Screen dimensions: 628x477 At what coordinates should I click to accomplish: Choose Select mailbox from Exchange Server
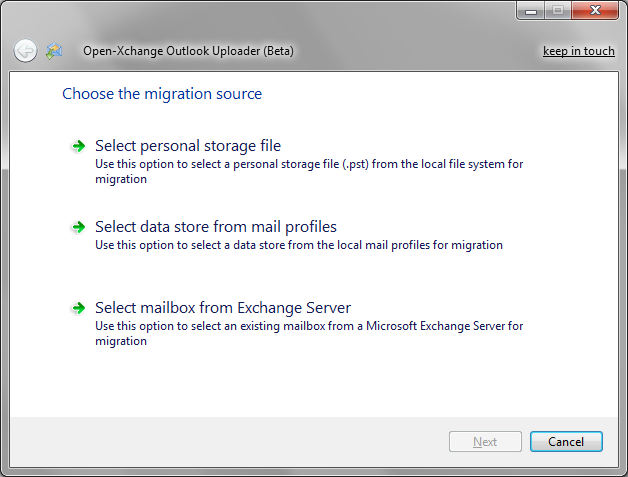point(223,308)
